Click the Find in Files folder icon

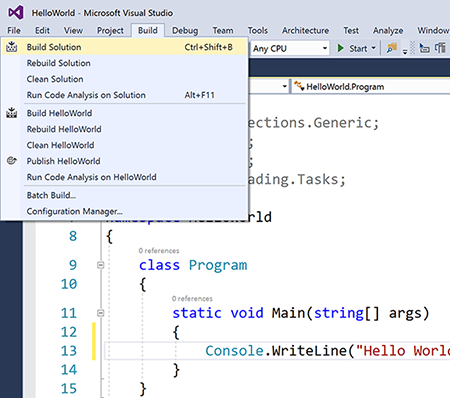click(x=391, y=48)
